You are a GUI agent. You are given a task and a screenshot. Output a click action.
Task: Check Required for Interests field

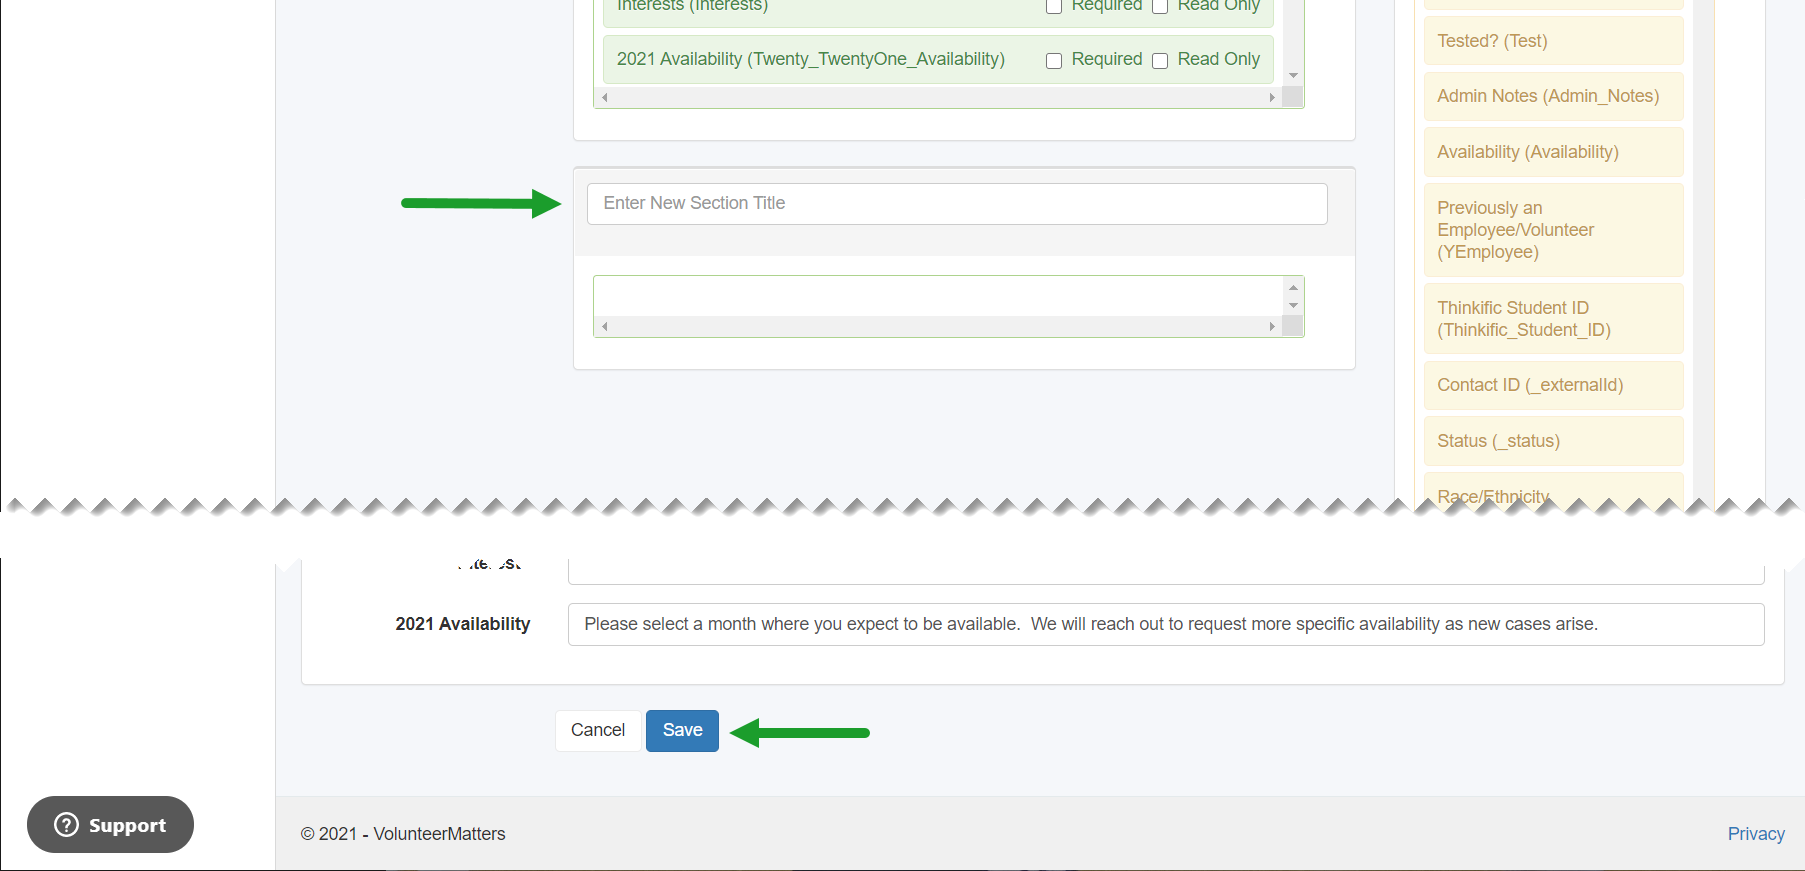click(1054, 6)
